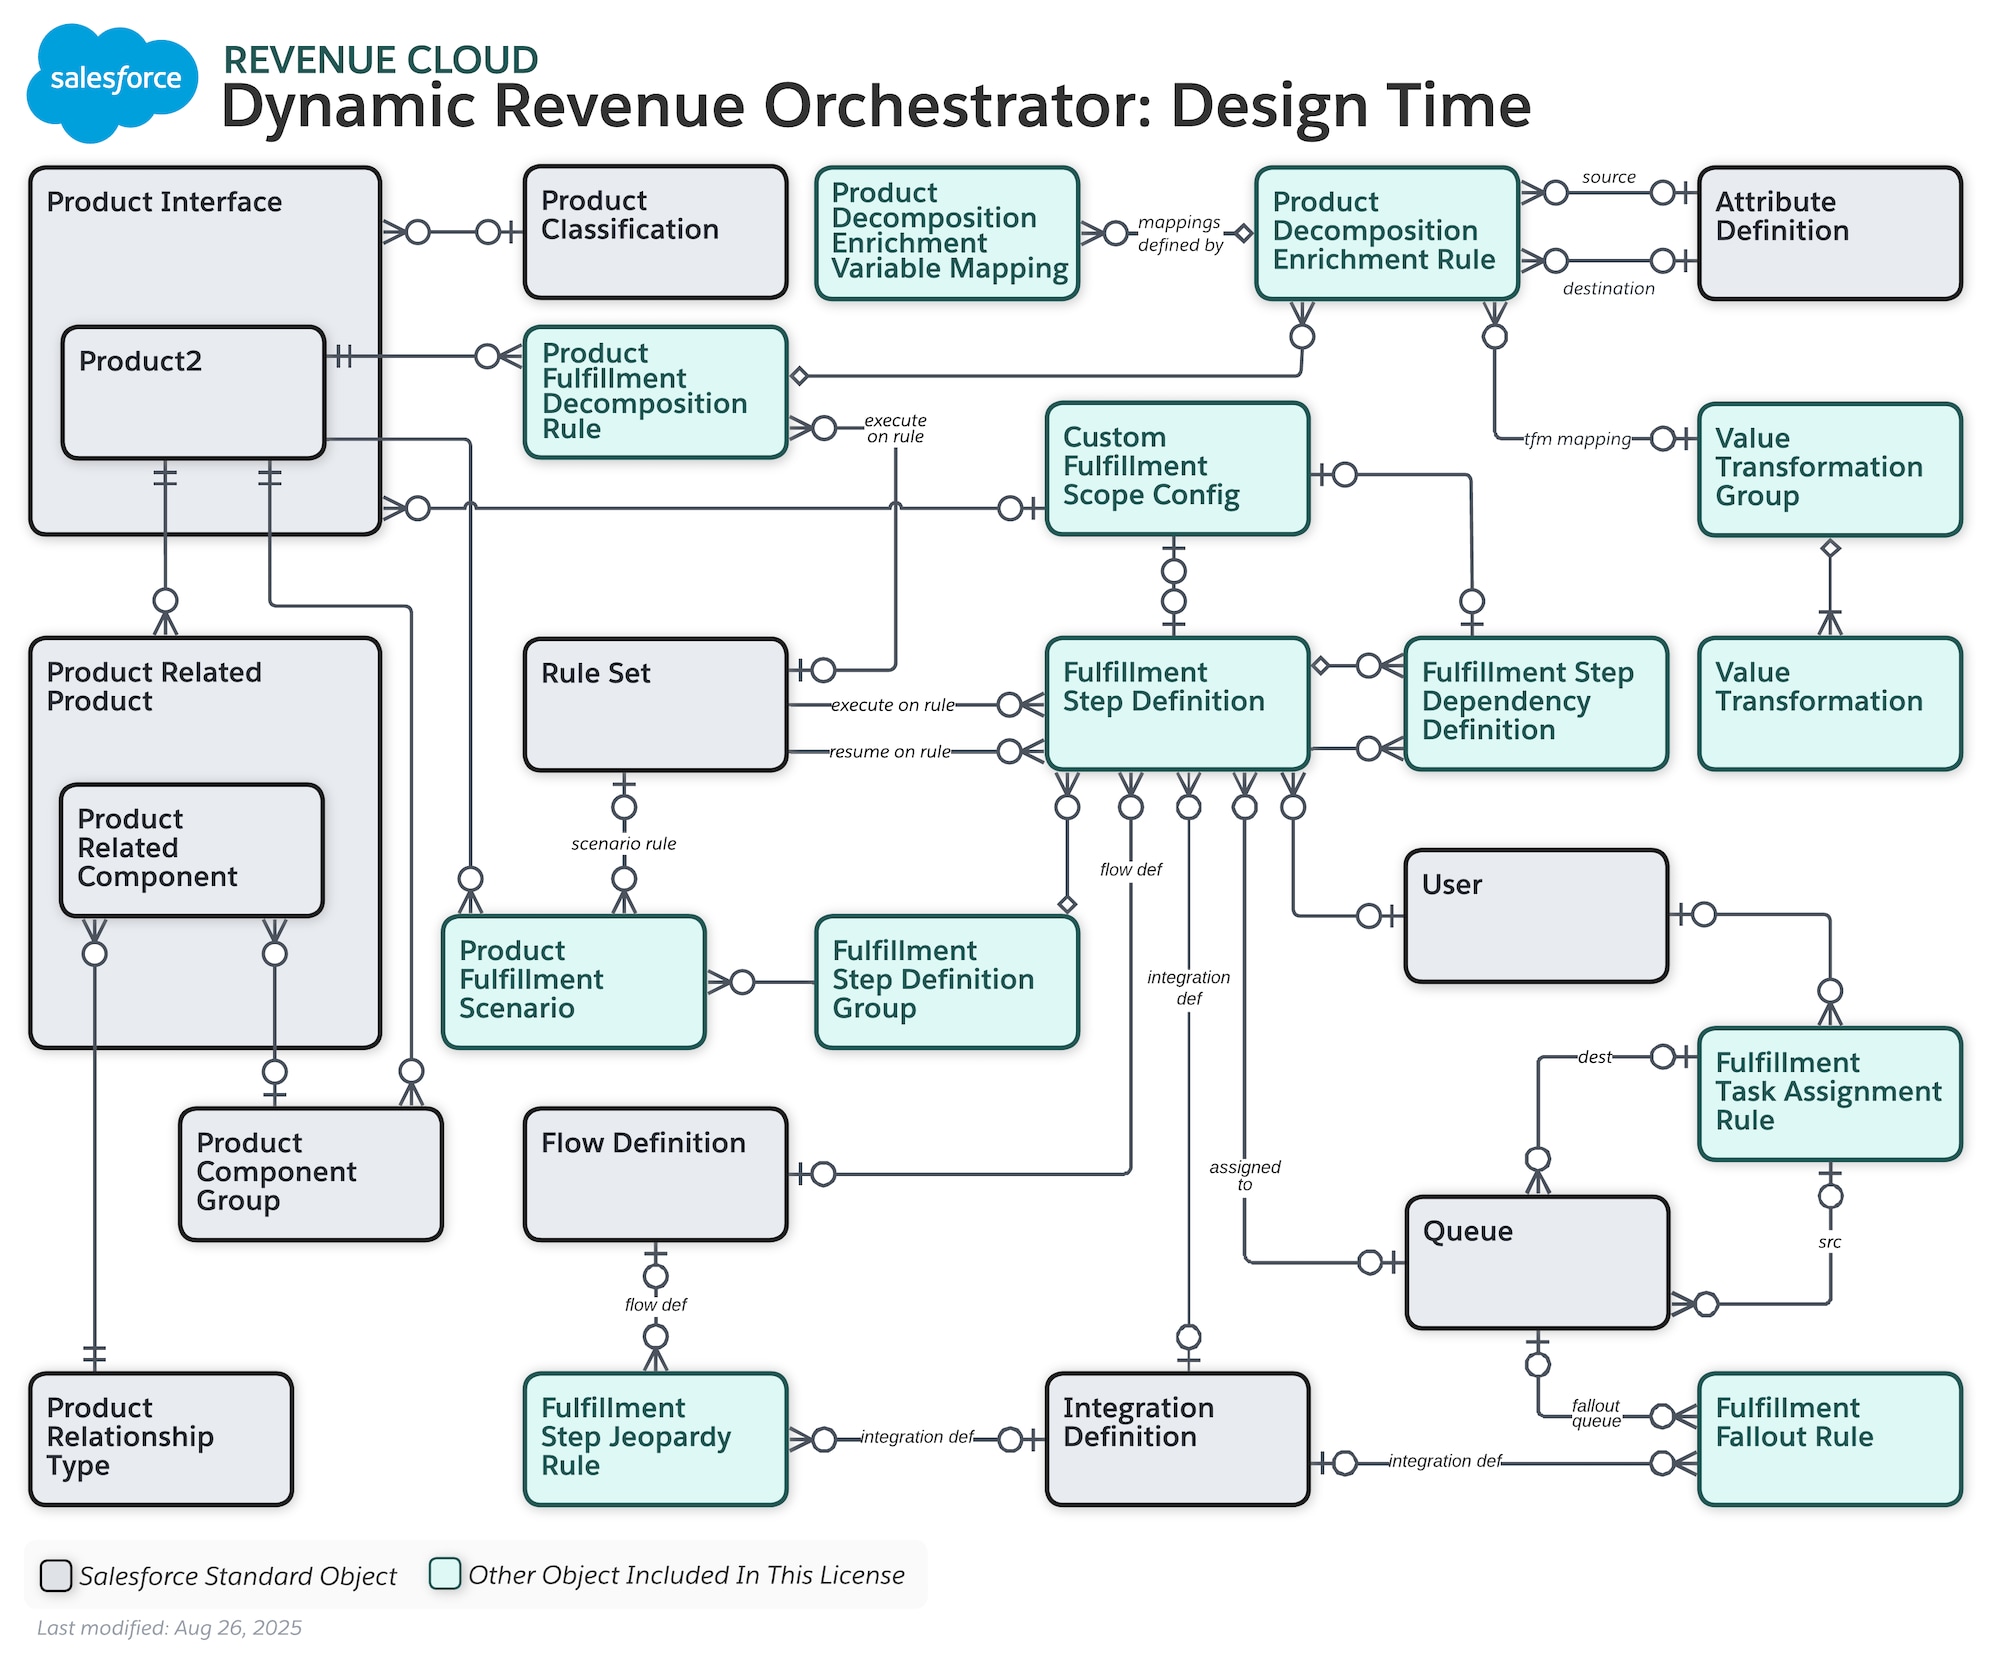
Task: Select the User entity box
Action: pyautogui.click(x=1537, y=917)
